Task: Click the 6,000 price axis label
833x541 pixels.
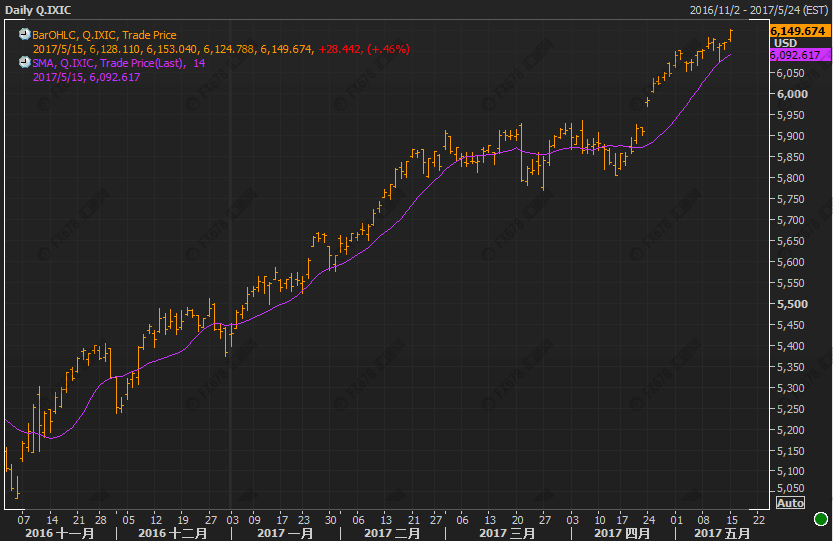Action: 792,94
